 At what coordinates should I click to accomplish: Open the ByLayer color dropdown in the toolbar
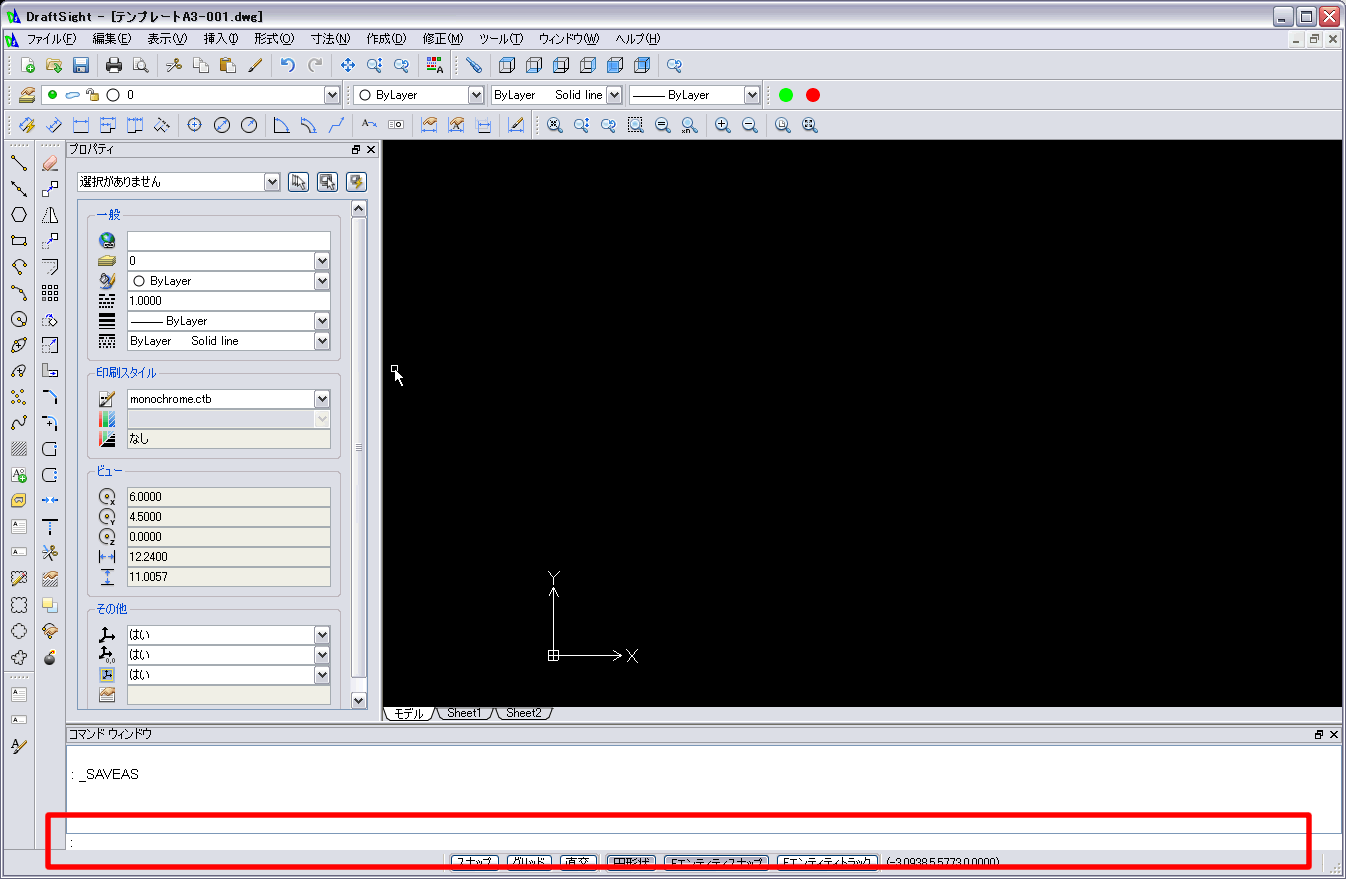[476, 95]
